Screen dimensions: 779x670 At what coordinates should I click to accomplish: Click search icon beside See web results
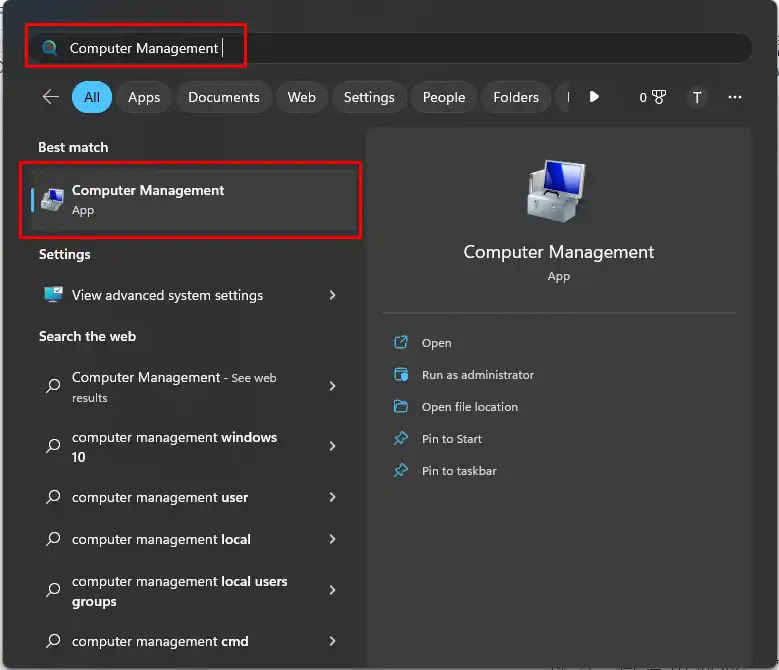[x=53, y=386]
